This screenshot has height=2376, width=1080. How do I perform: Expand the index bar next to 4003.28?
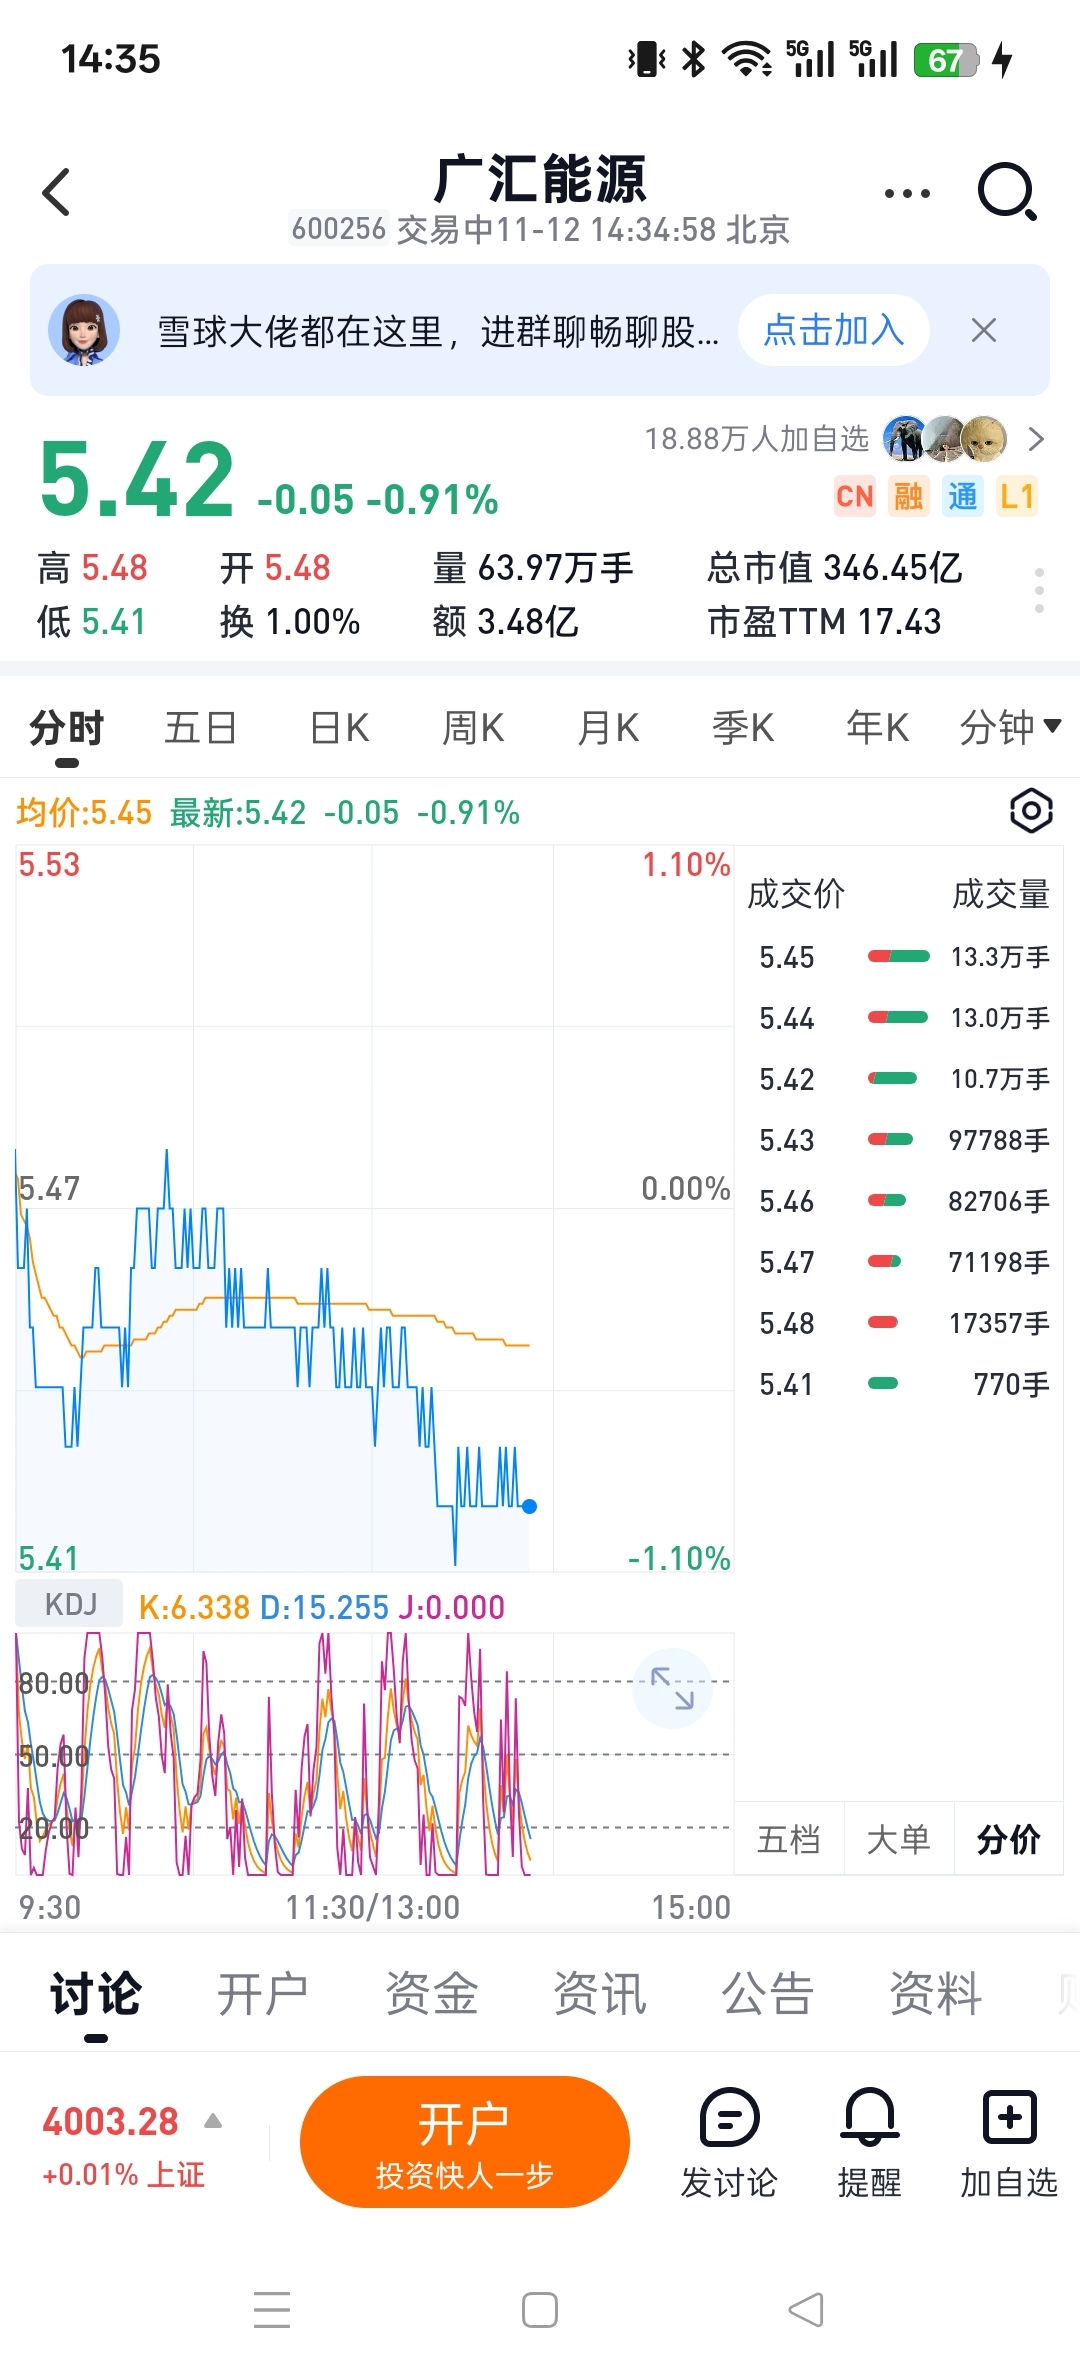(213, 2121)
